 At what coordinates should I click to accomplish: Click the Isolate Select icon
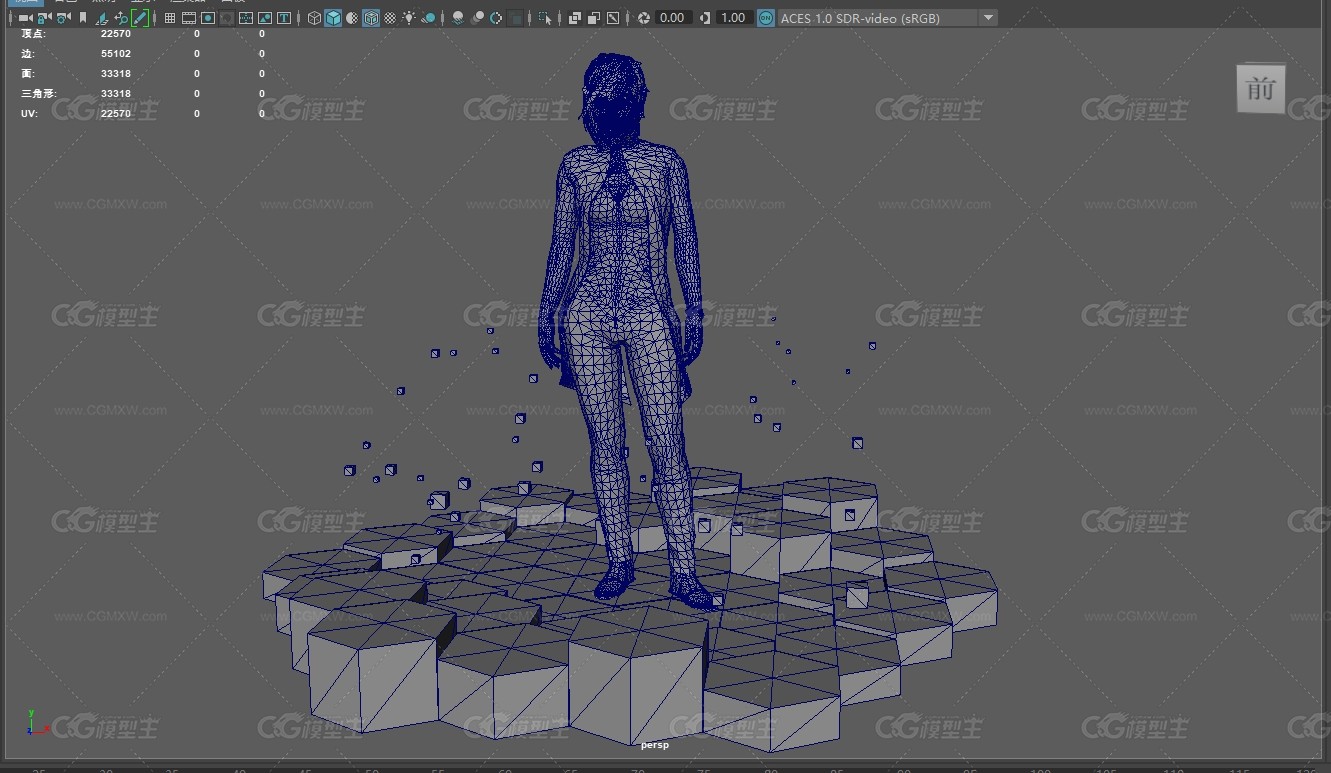(x=545, y=18)
